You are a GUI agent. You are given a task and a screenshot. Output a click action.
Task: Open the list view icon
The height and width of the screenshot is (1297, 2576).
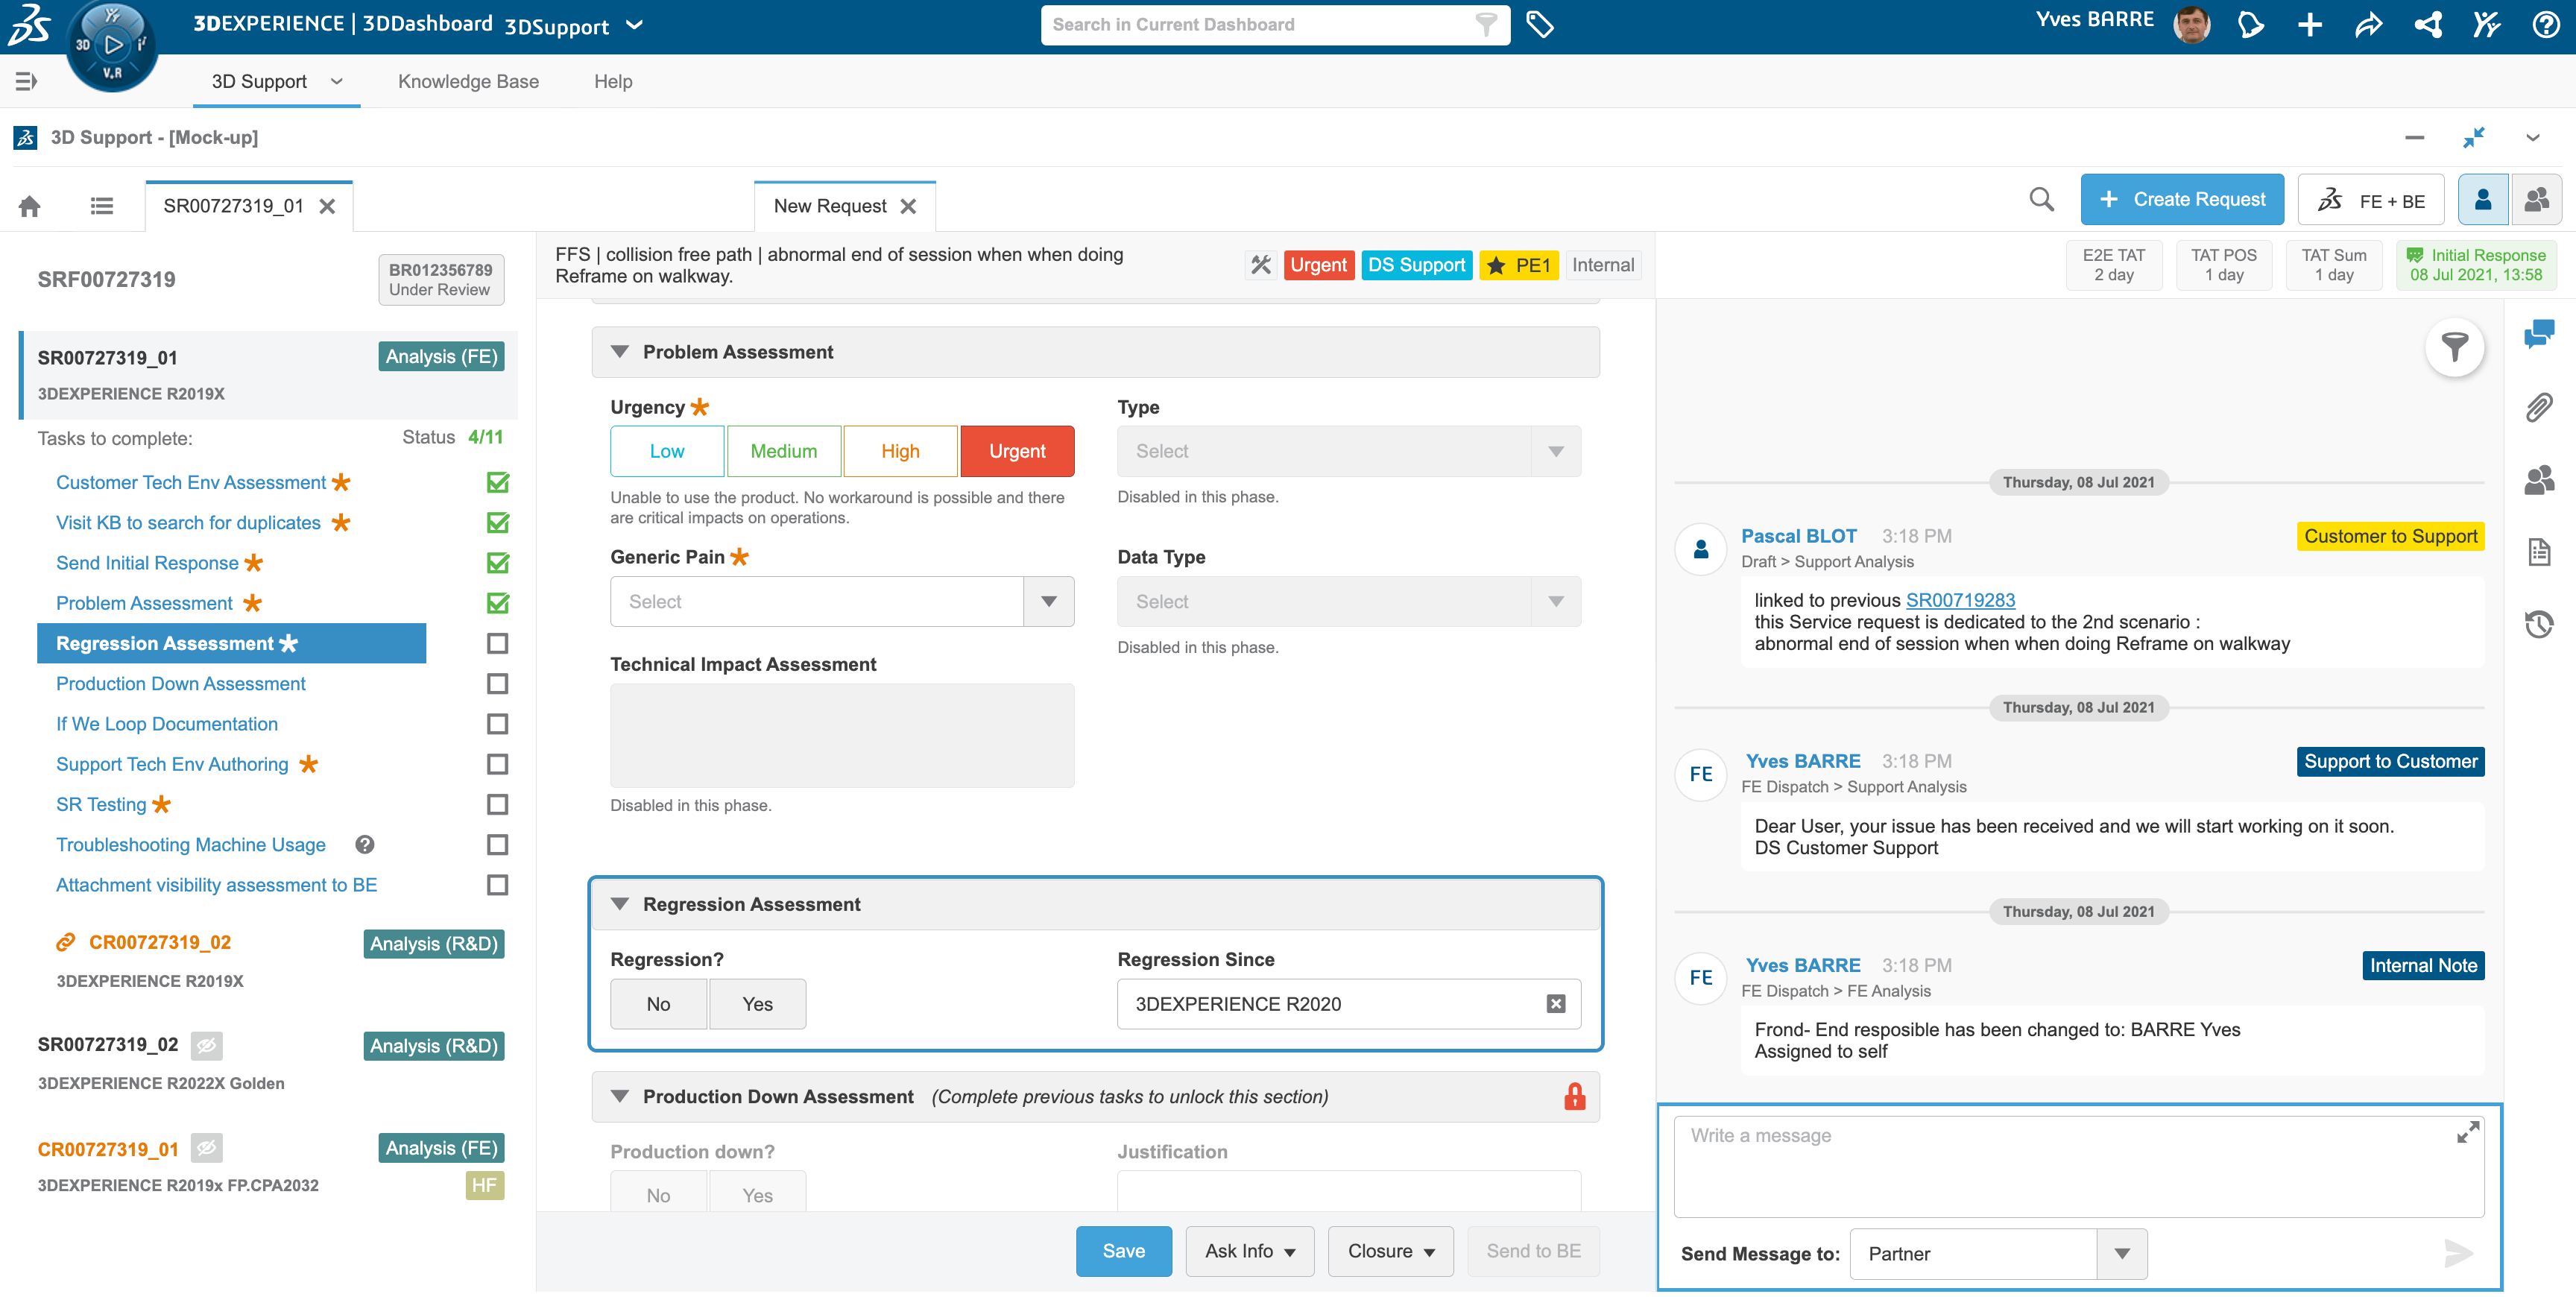(101, 206)
